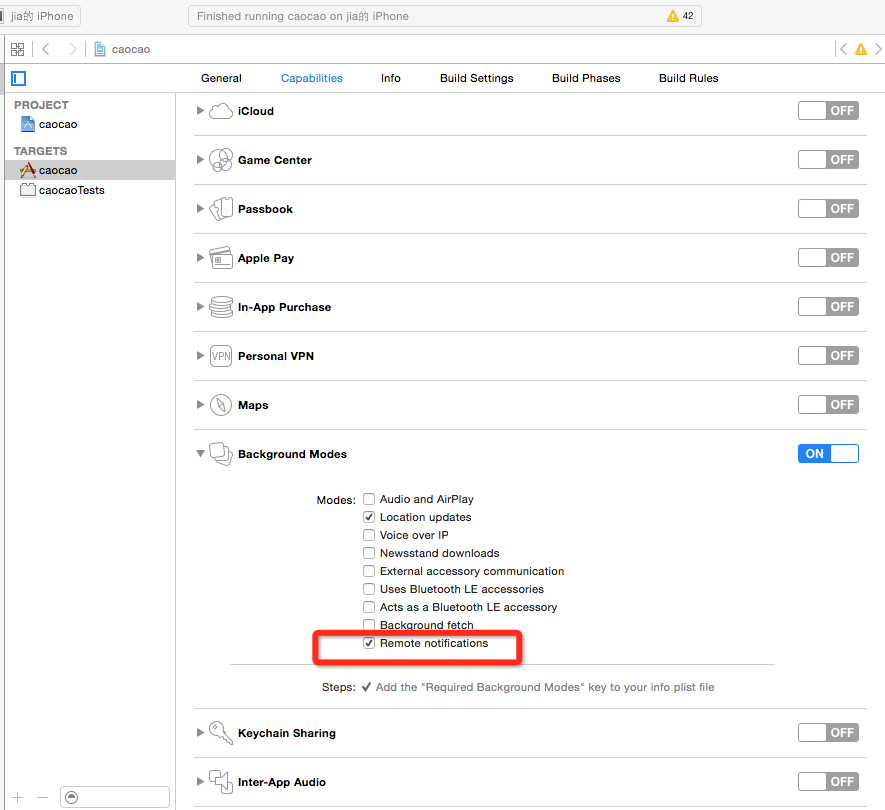
Task: Turn on the Apple Pay switch
Action: tap(828, 257)
